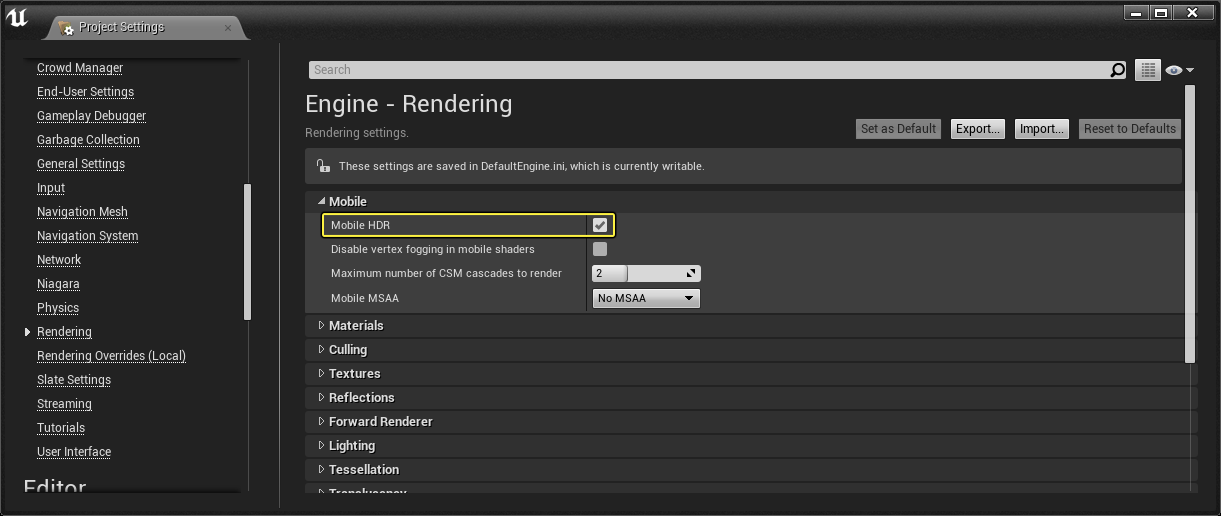Click the settings Search field
The image size is (1221, 516).
click(709, 70)
